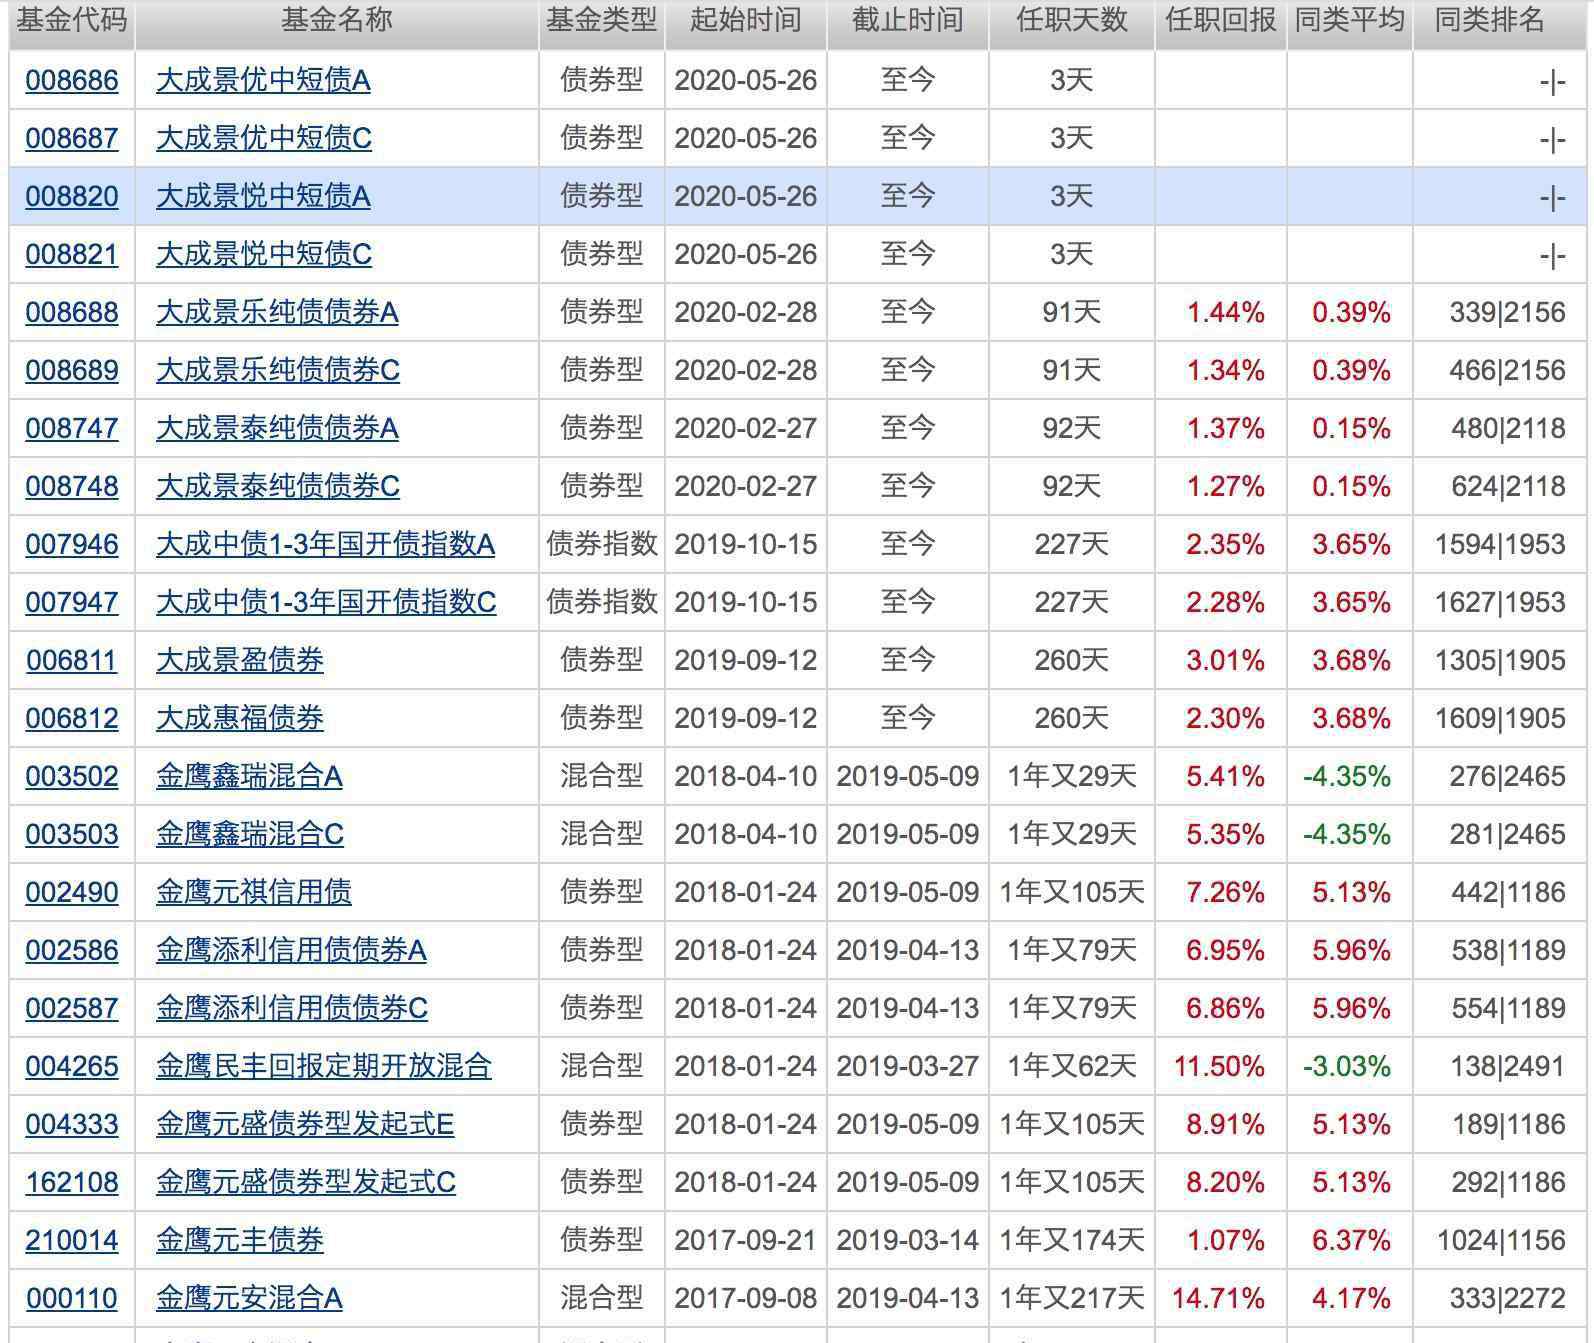This screenshot has height=1343, width=1594.
Task: Open fund link 大成景泰纯债债券C
Action: click(x=278, y=486)
